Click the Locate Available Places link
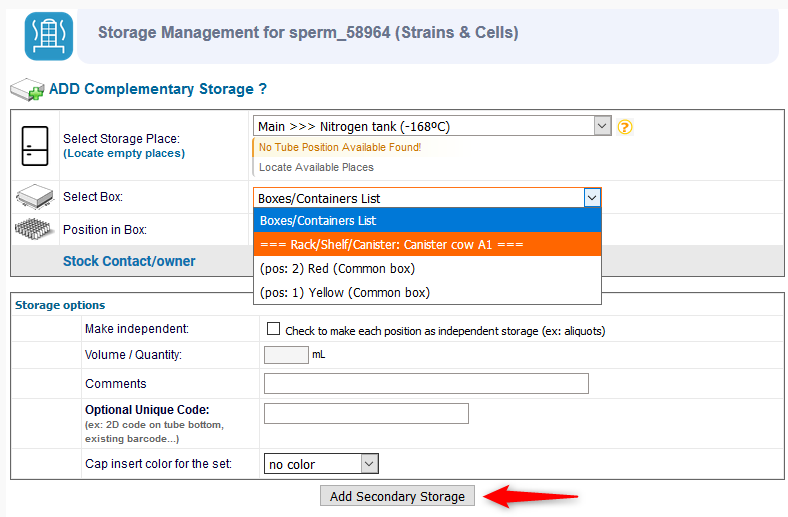 316,167
